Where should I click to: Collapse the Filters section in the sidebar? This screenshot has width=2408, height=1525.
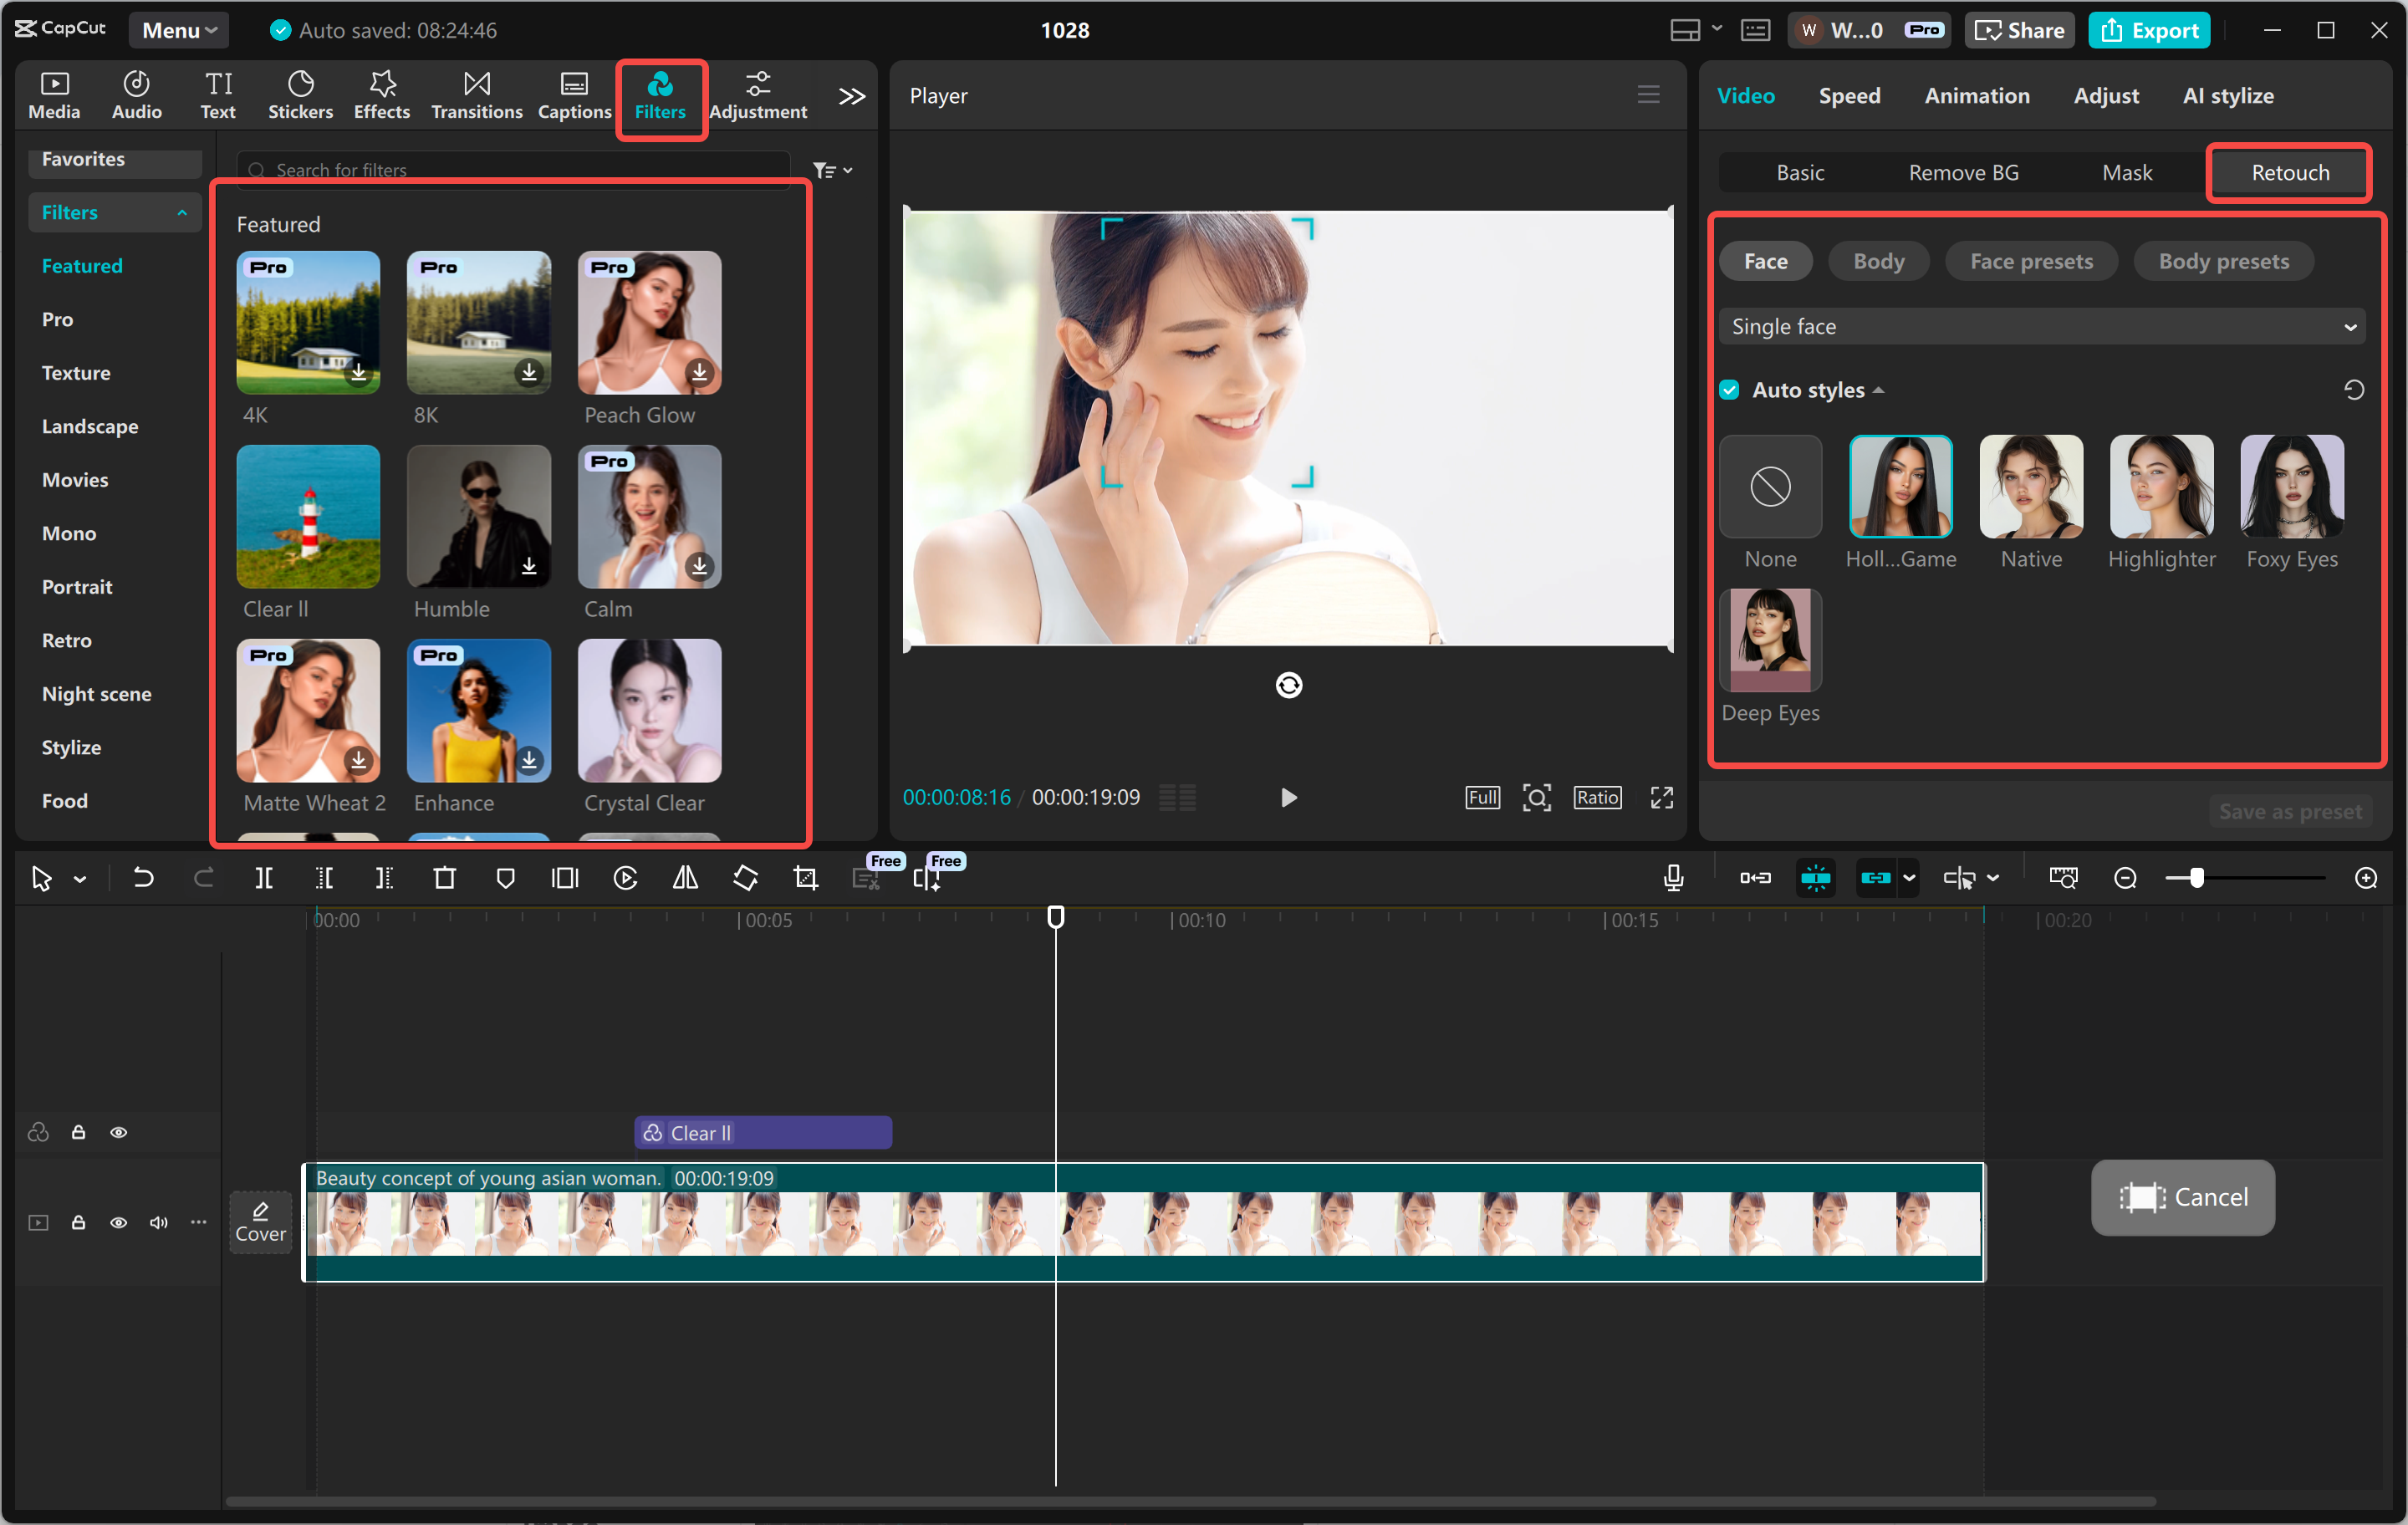[181, 212]
